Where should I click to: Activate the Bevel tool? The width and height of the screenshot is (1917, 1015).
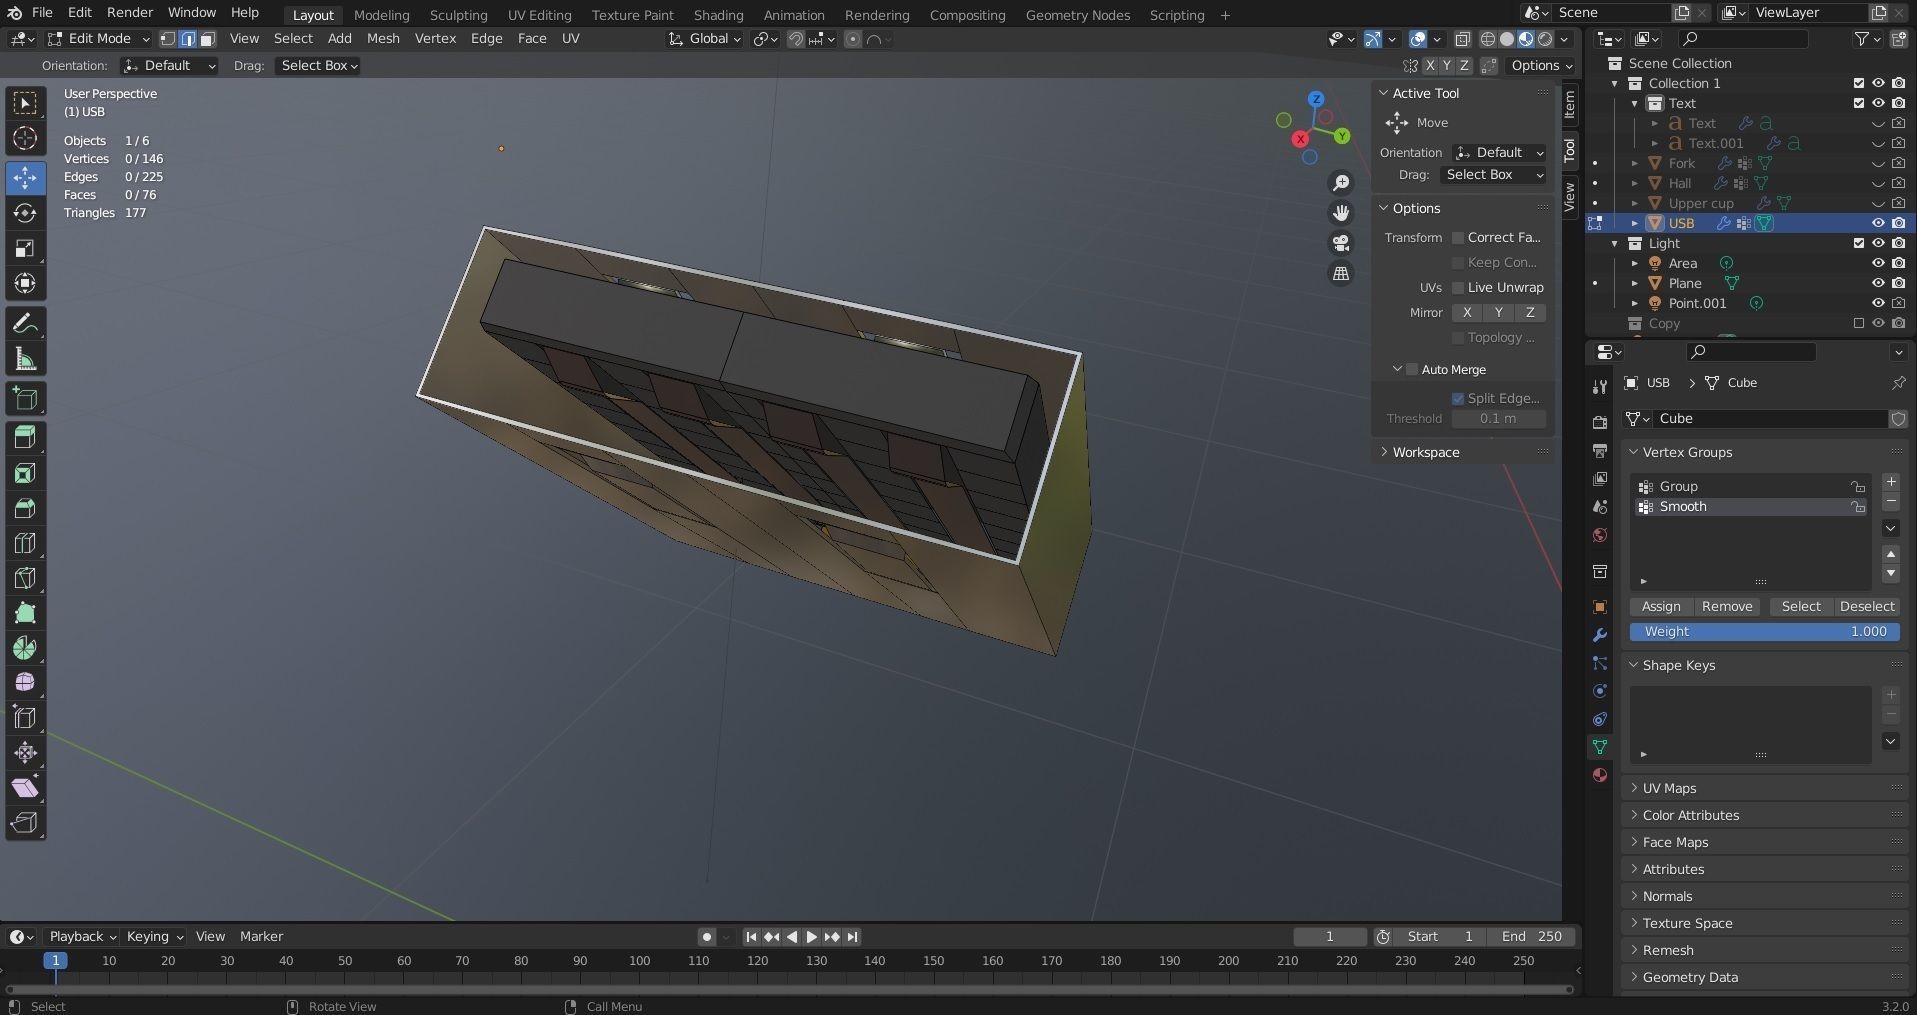coord(25,508)
